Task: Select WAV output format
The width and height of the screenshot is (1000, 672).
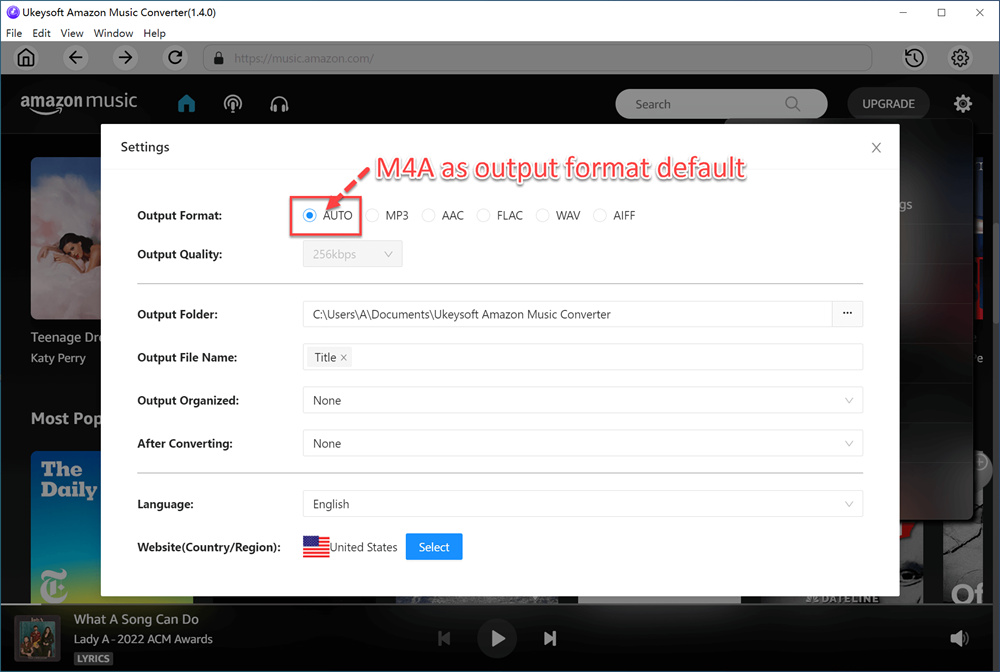Action: (x=542, y=215)
